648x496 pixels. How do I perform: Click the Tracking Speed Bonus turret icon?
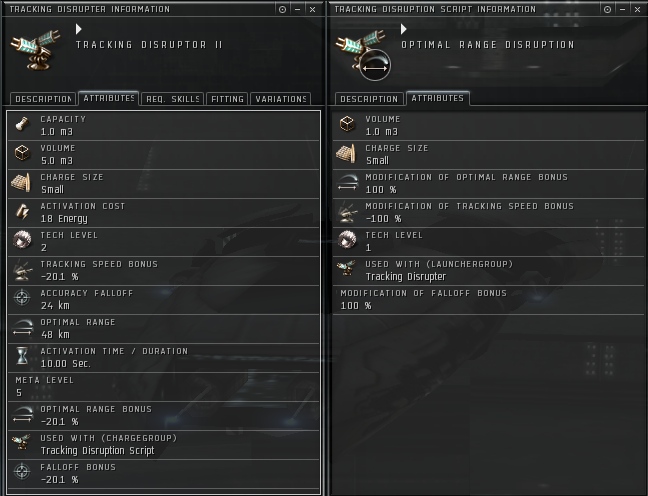click(x=22, y=269)
